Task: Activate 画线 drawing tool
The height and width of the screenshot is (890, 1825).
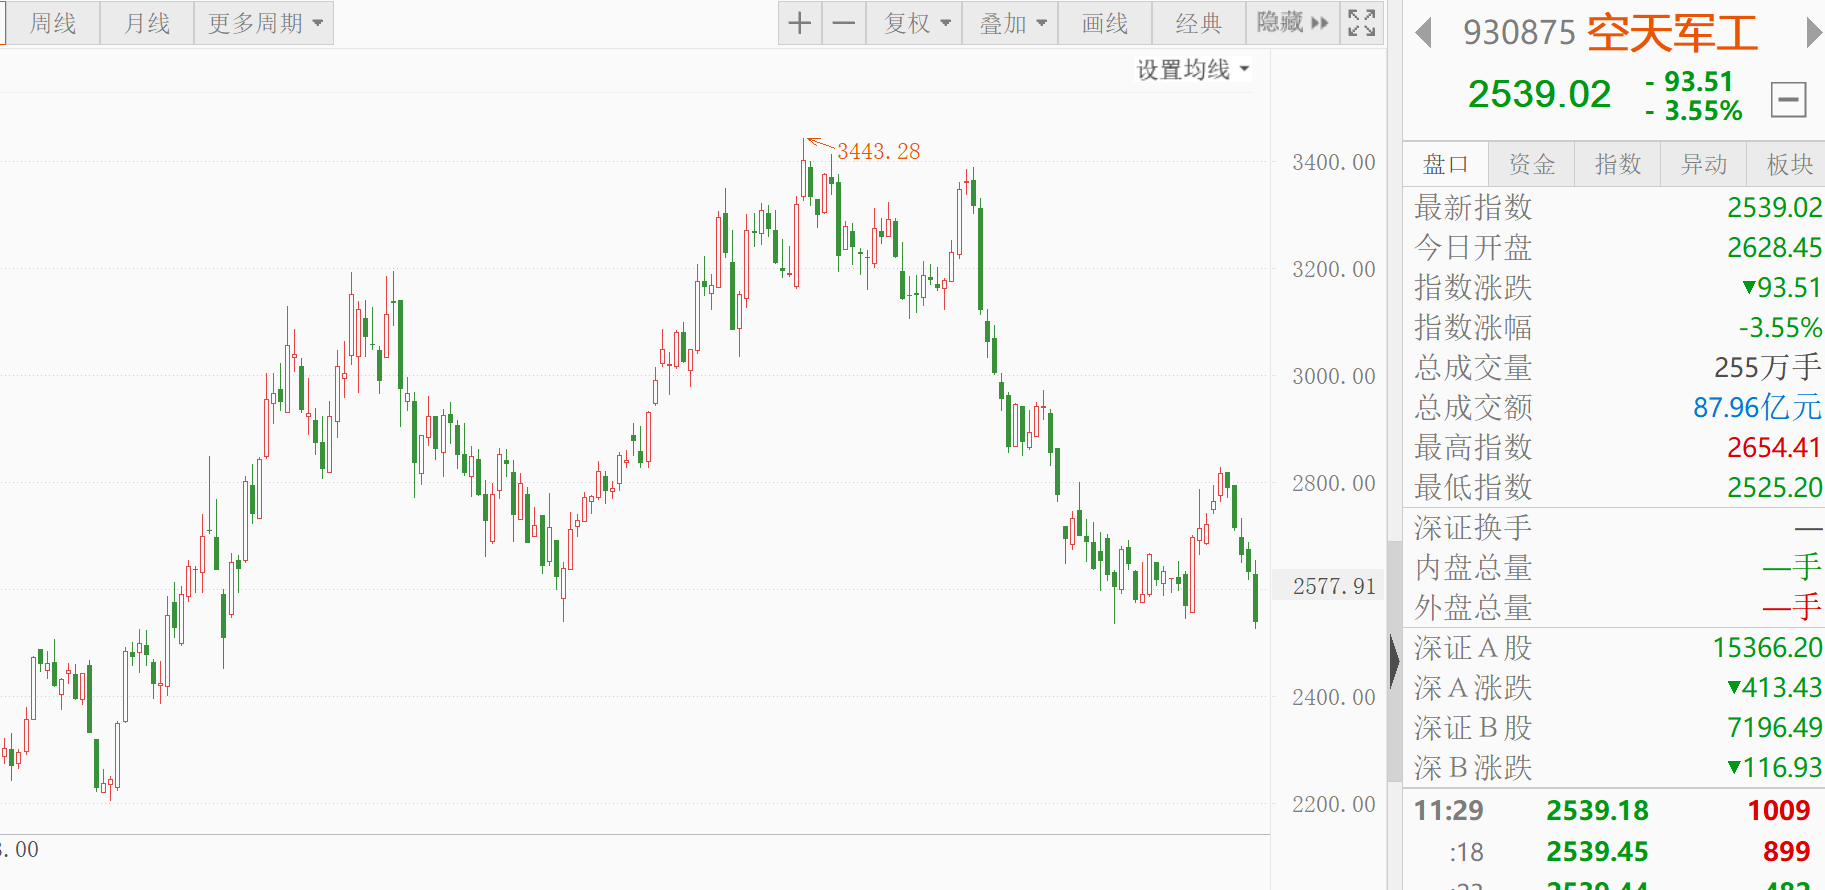Action: (1105, 23)
